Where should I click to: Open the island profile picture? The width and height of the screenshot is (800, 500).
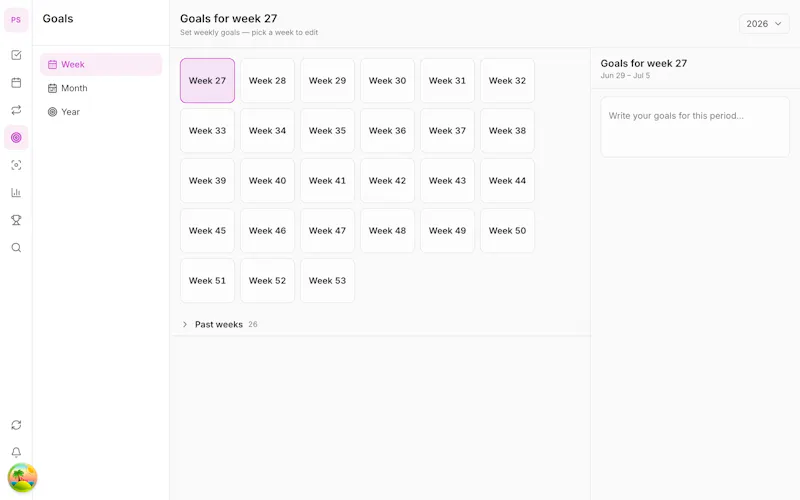(x=22, y=478)
